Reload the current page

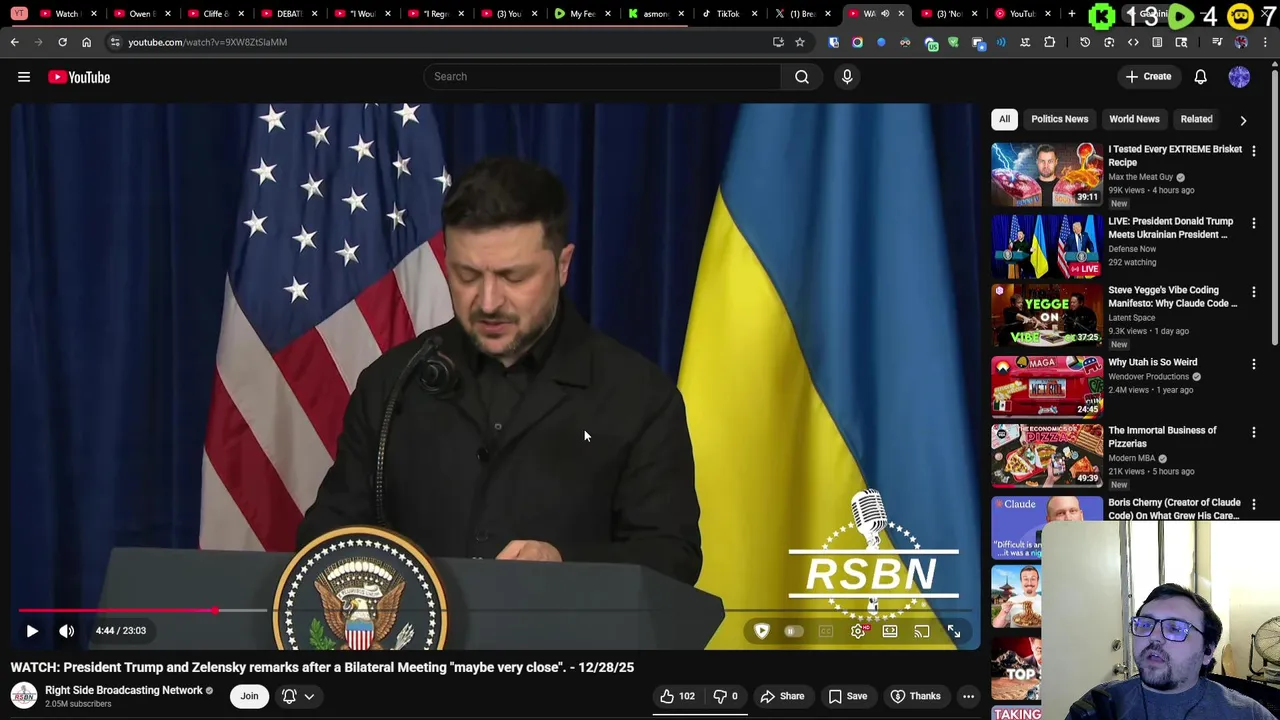(62, 42)
